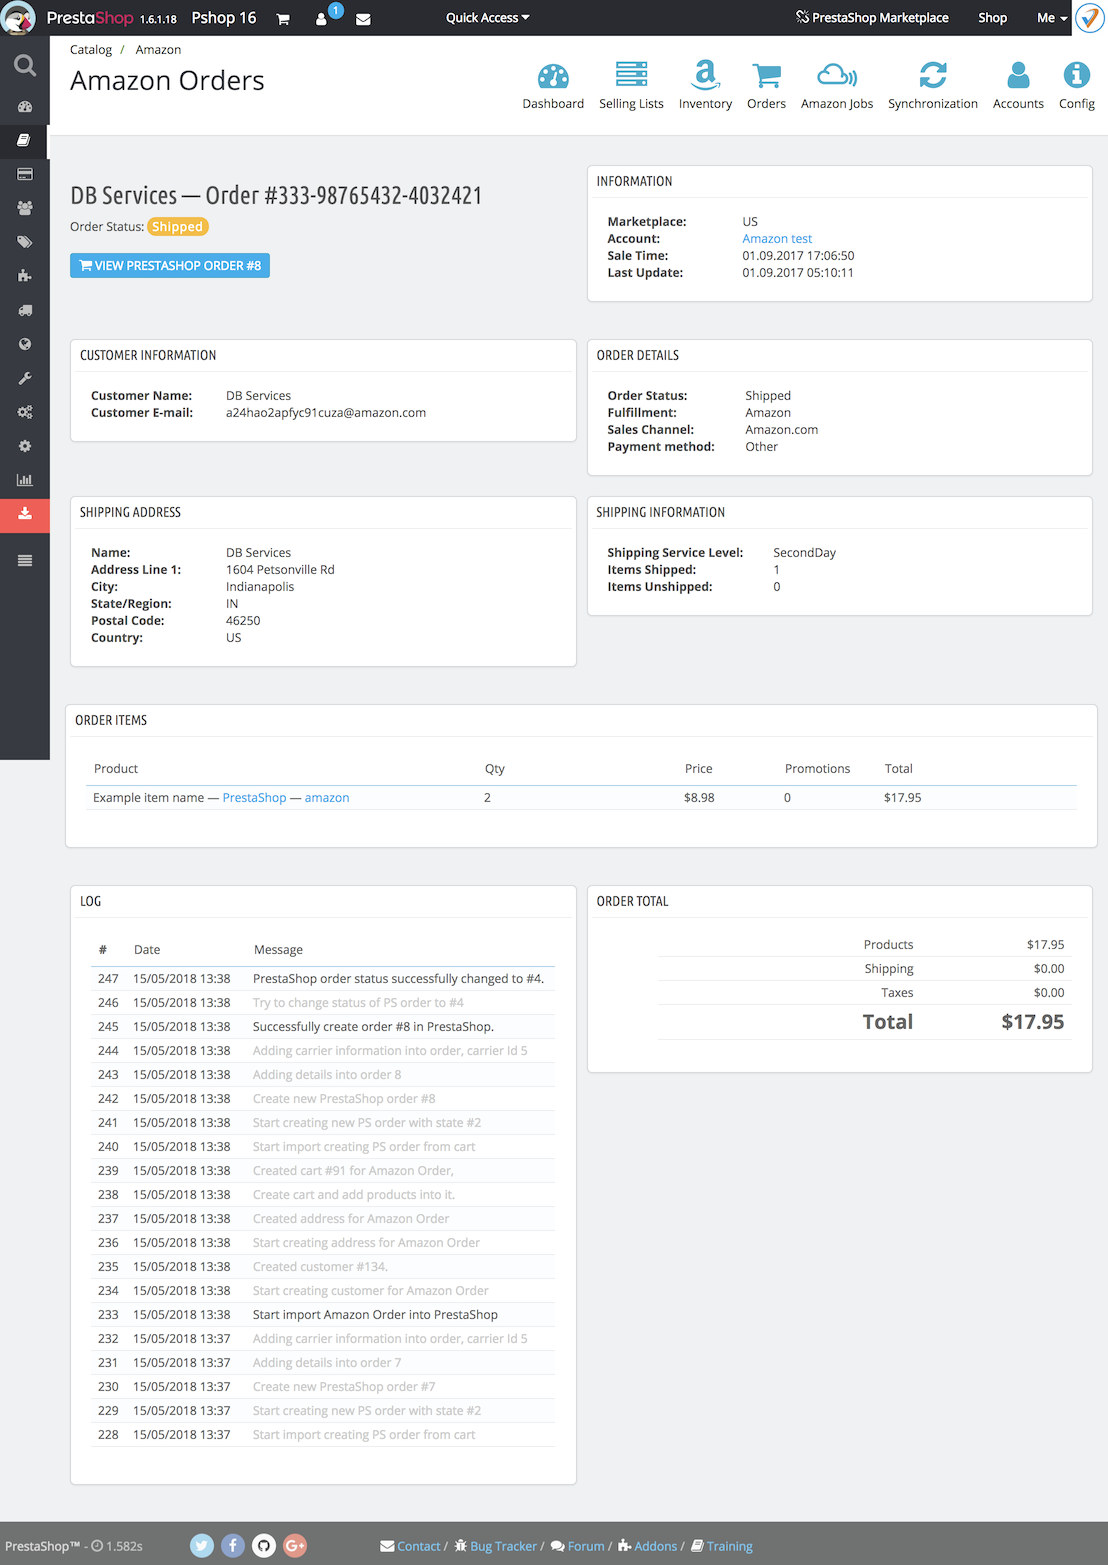Click the PrestaShop penguin logo
This screenshot has width=1108, height=1565.
click(19, 18)
